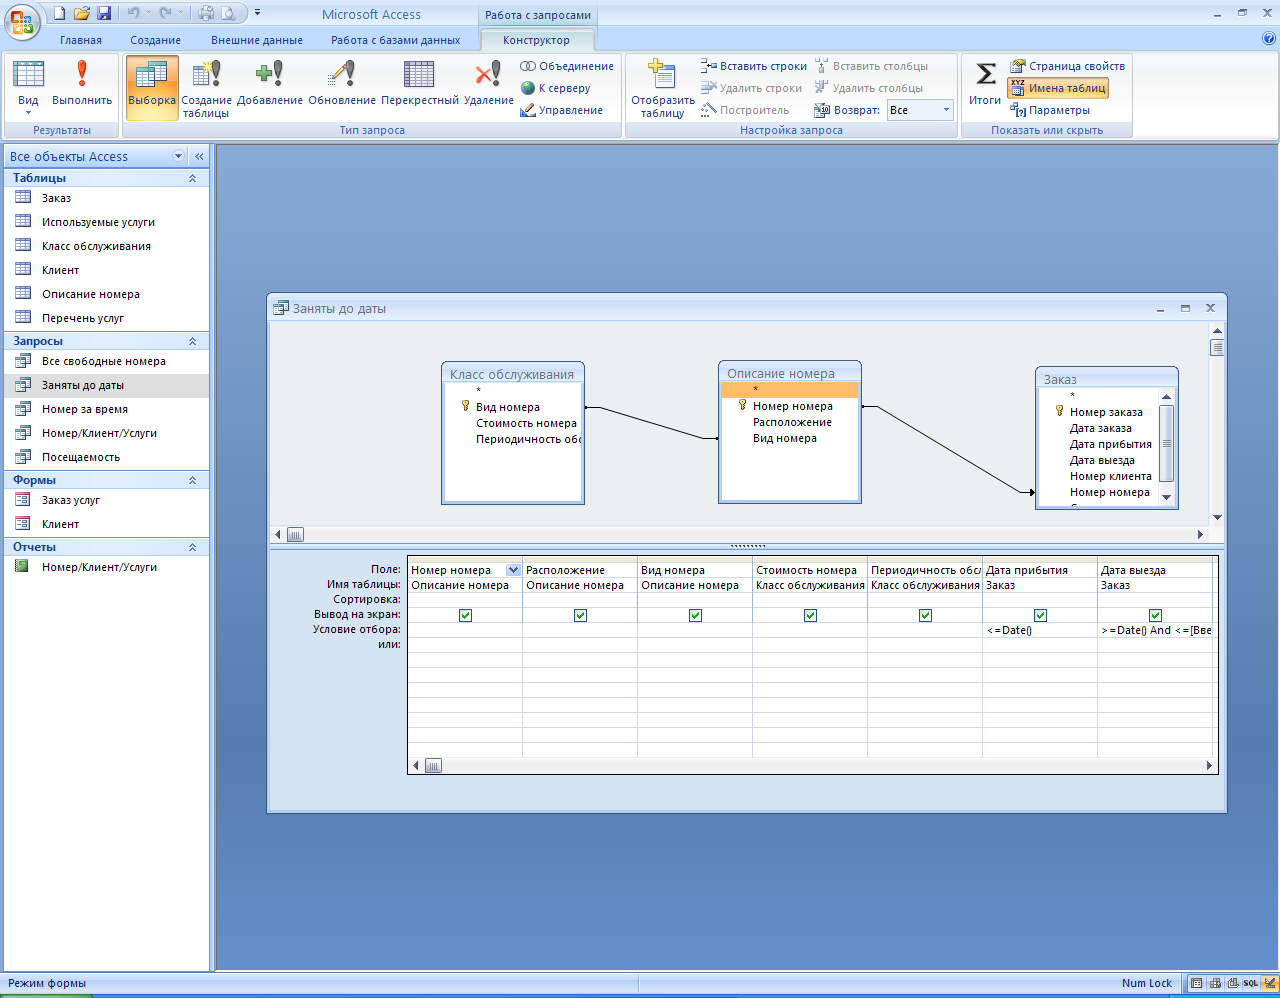The width and height of the screenshot is (1280, 998).
Task: Click Расположение field in Описание номера table
Action: tap(792, 422)
